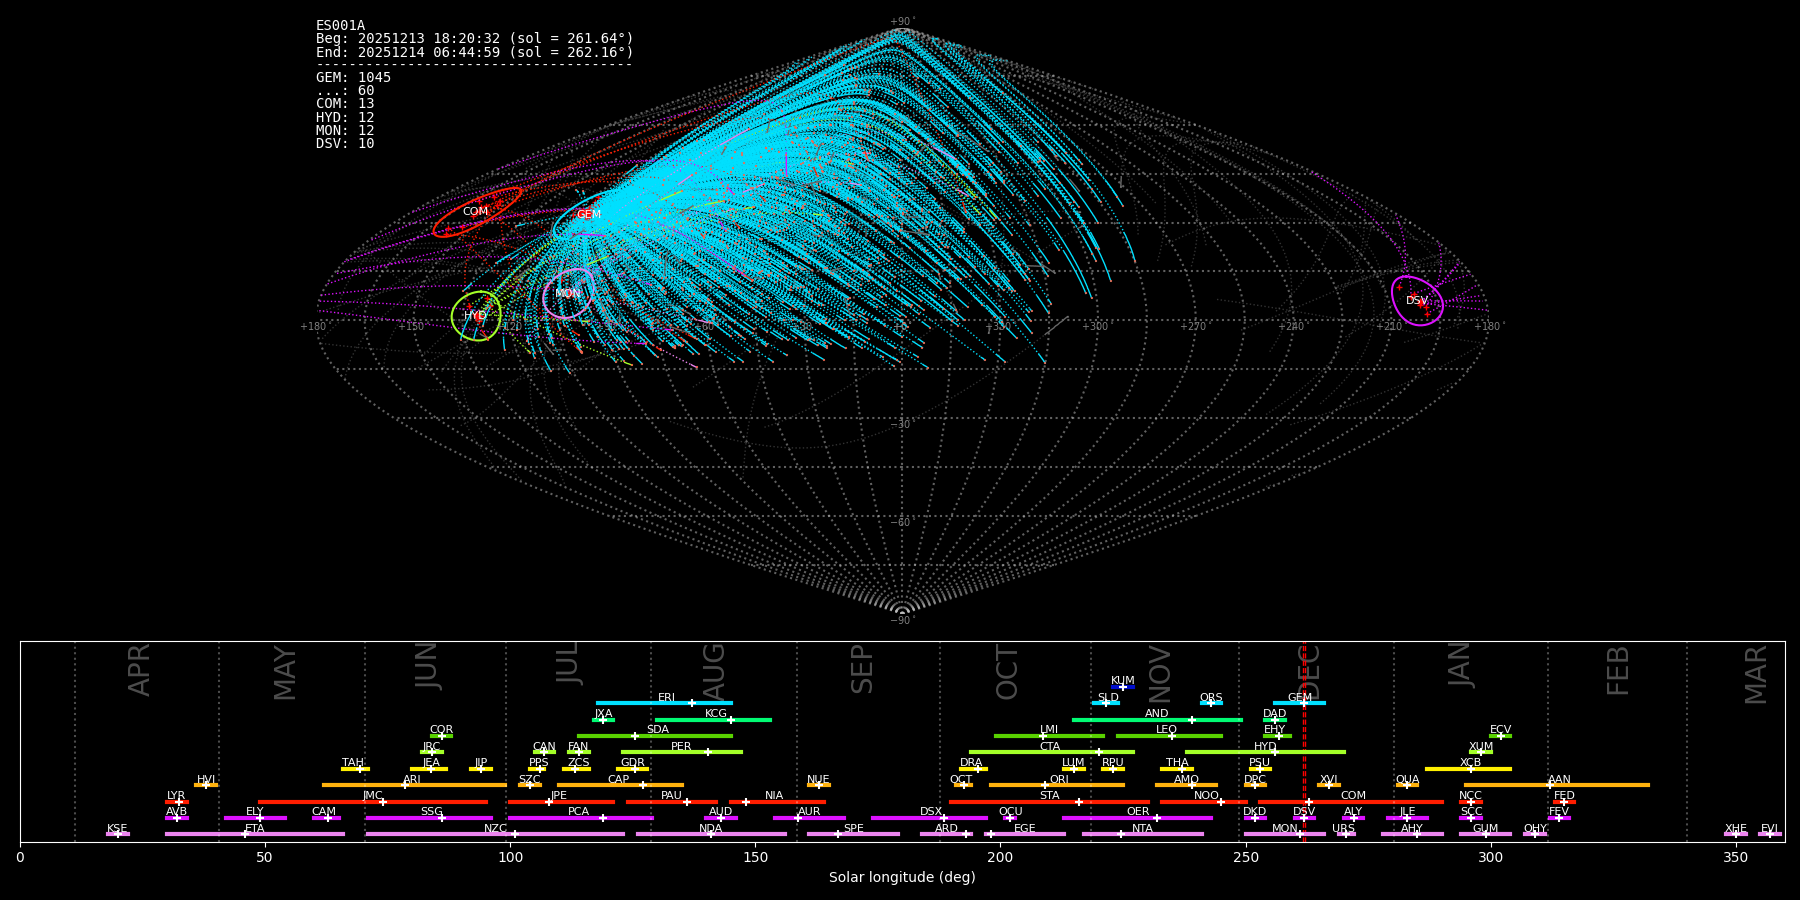Viewport: 1800px width, 900px height.
Task: Click the HVI shower bar label
Action: pos(206,780)
